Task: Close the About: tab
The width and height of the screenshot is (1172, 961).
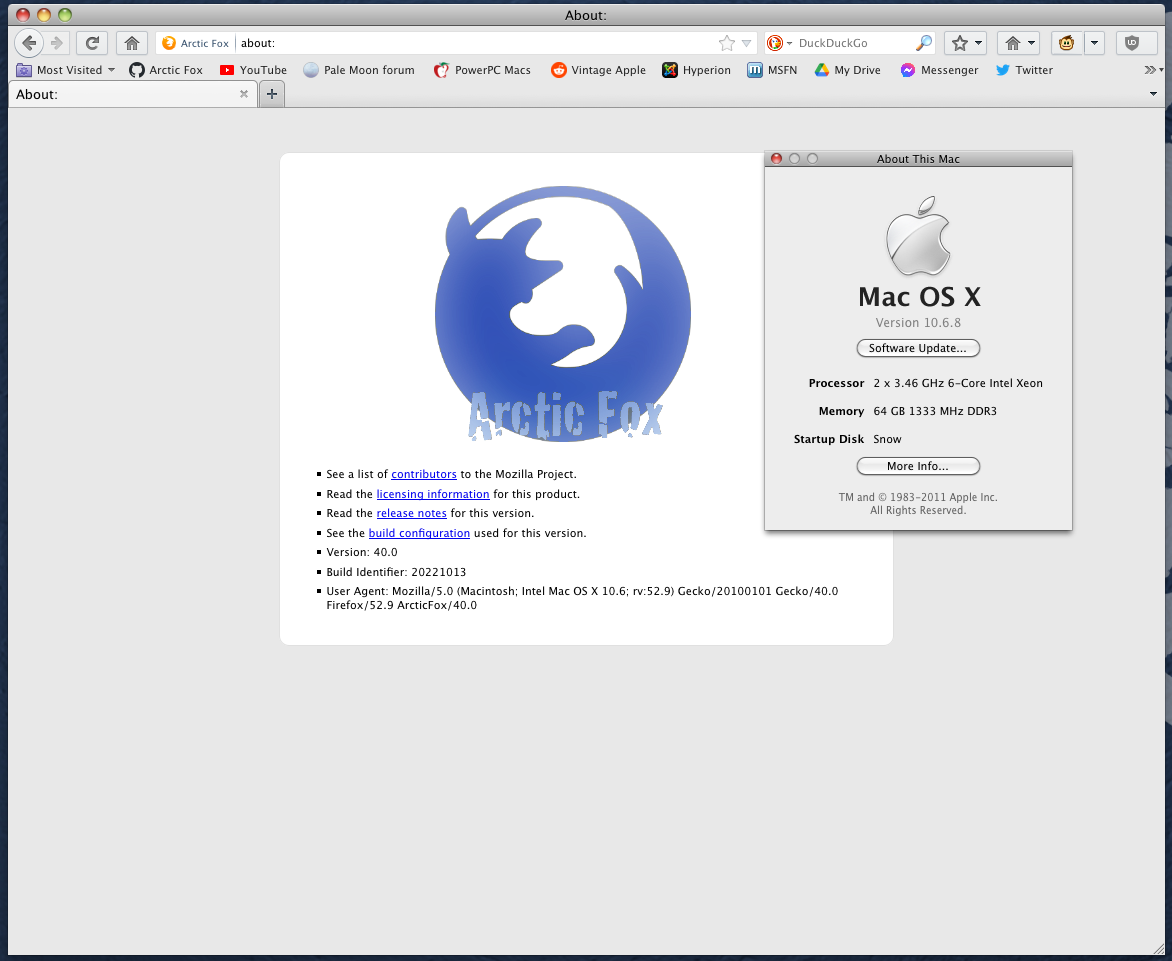Action: (244, 94)
